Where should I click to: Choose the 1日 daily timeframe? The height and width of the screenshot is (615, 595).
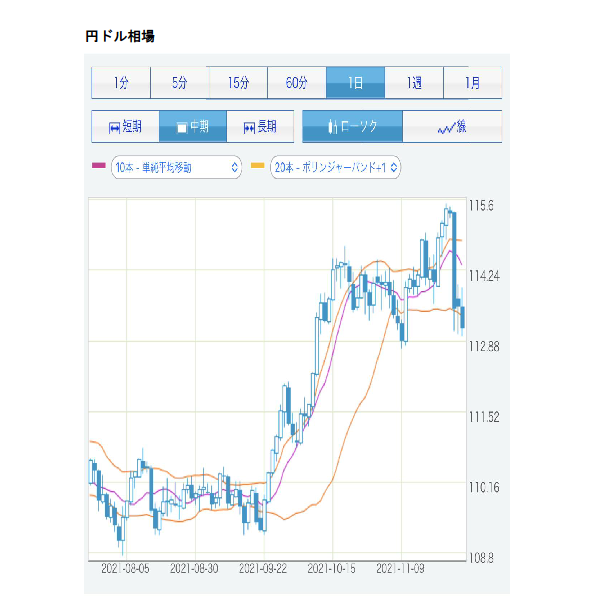point(355,83)
